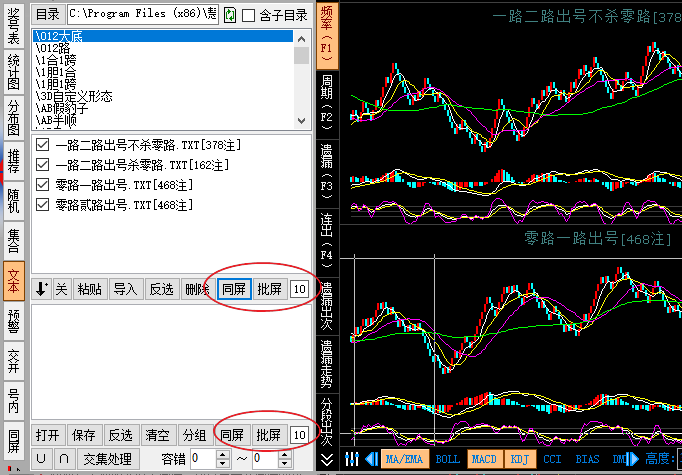Click the 交集处理 button
Image resolution: width=682 pixels, height=475 pixels.
click(107, 459)
